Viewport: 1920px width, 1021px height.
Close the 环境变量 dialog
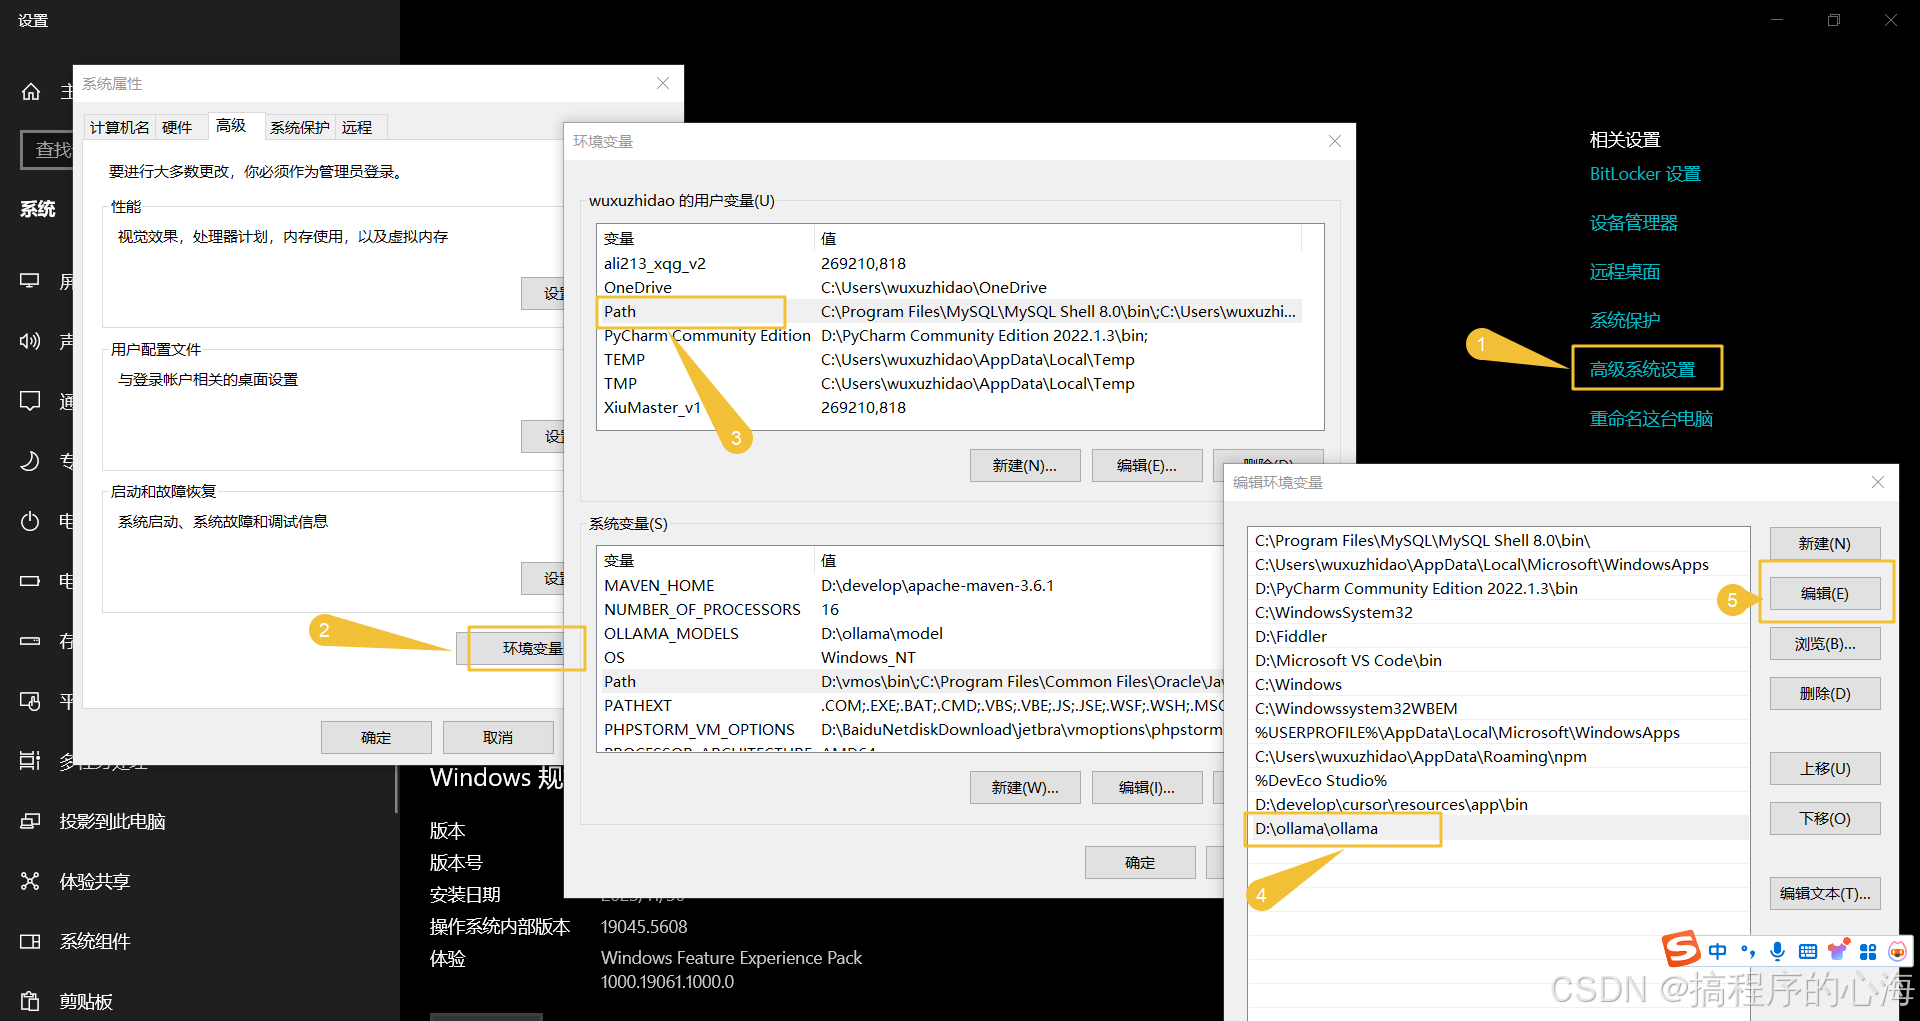pyautogui.click(x=1335, y=141)
